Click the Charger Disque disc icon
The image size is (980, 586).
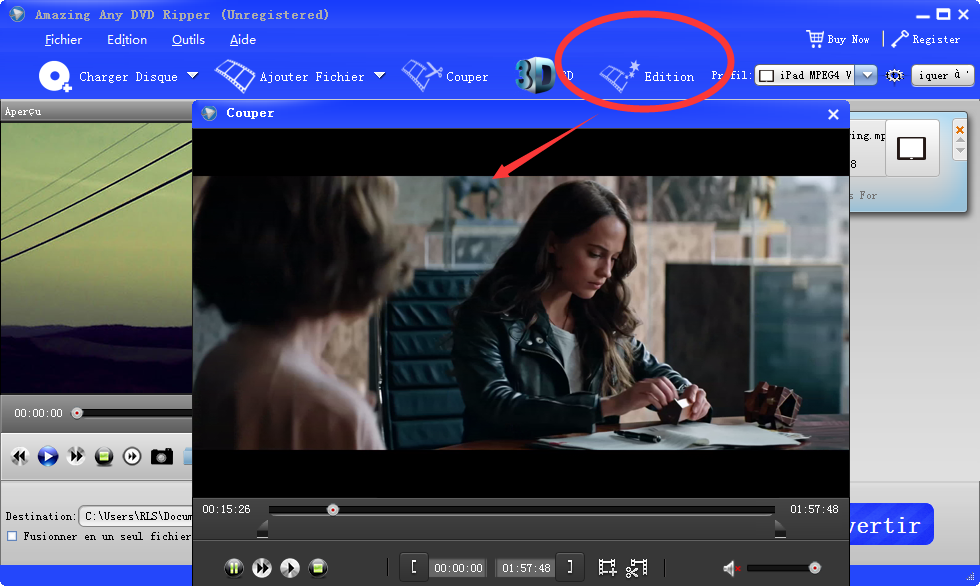(55, 76)
